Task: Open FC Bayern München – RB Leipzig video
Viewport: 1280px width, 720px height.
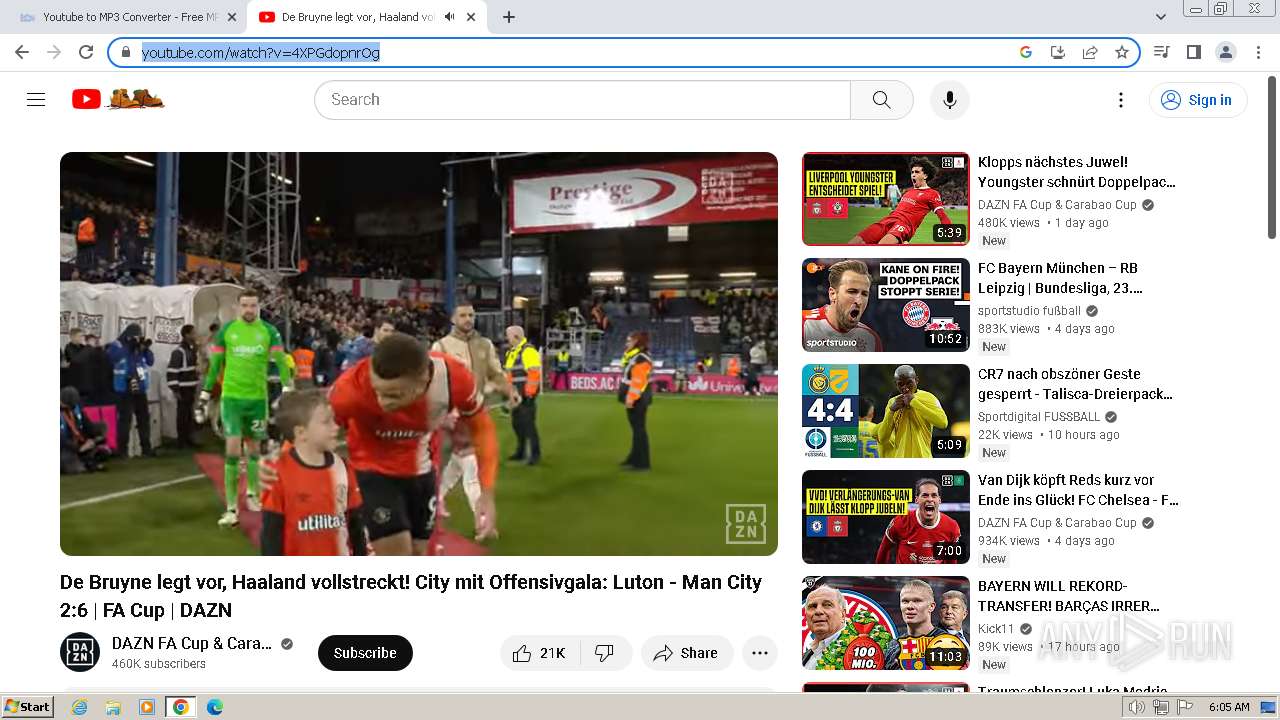Action: pos(1060,278)
